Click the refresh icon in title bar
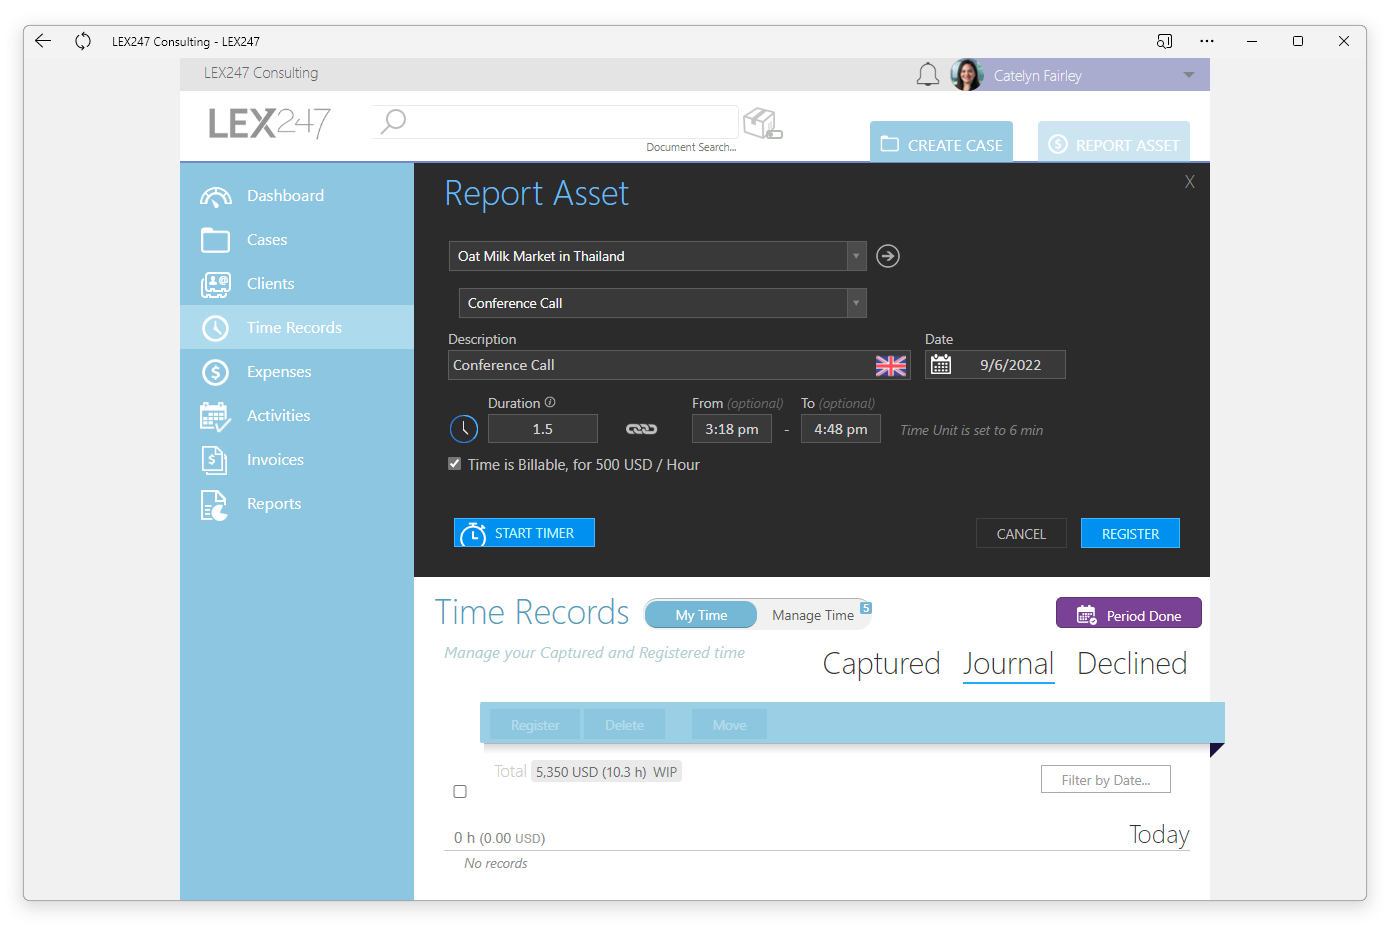Screen dimensions: 1390x925 (x=83, y=41)
